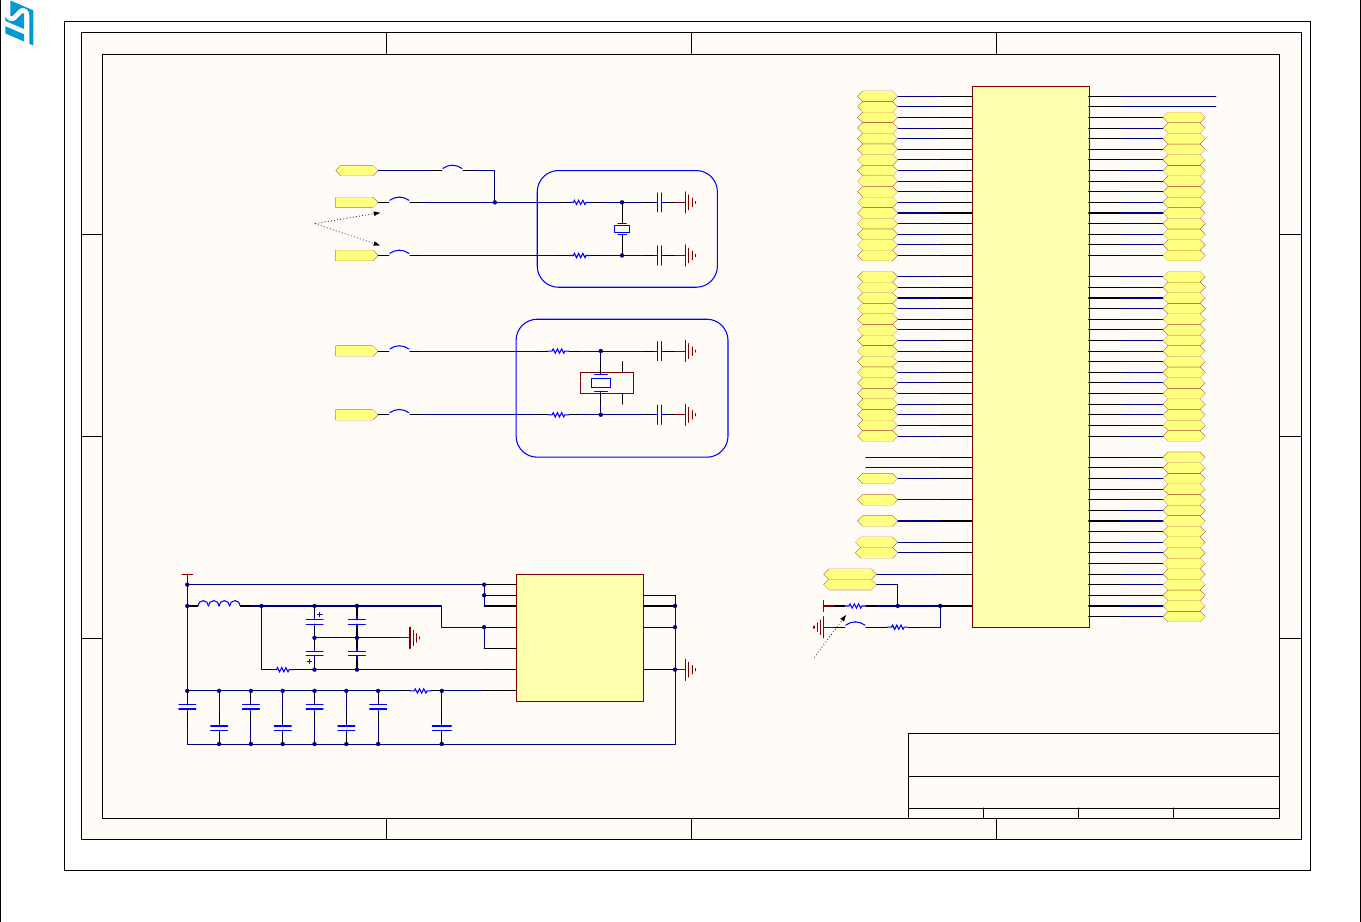
Task: Select the ground symbol beside the polarized capacitors
Action: [413, 637]
